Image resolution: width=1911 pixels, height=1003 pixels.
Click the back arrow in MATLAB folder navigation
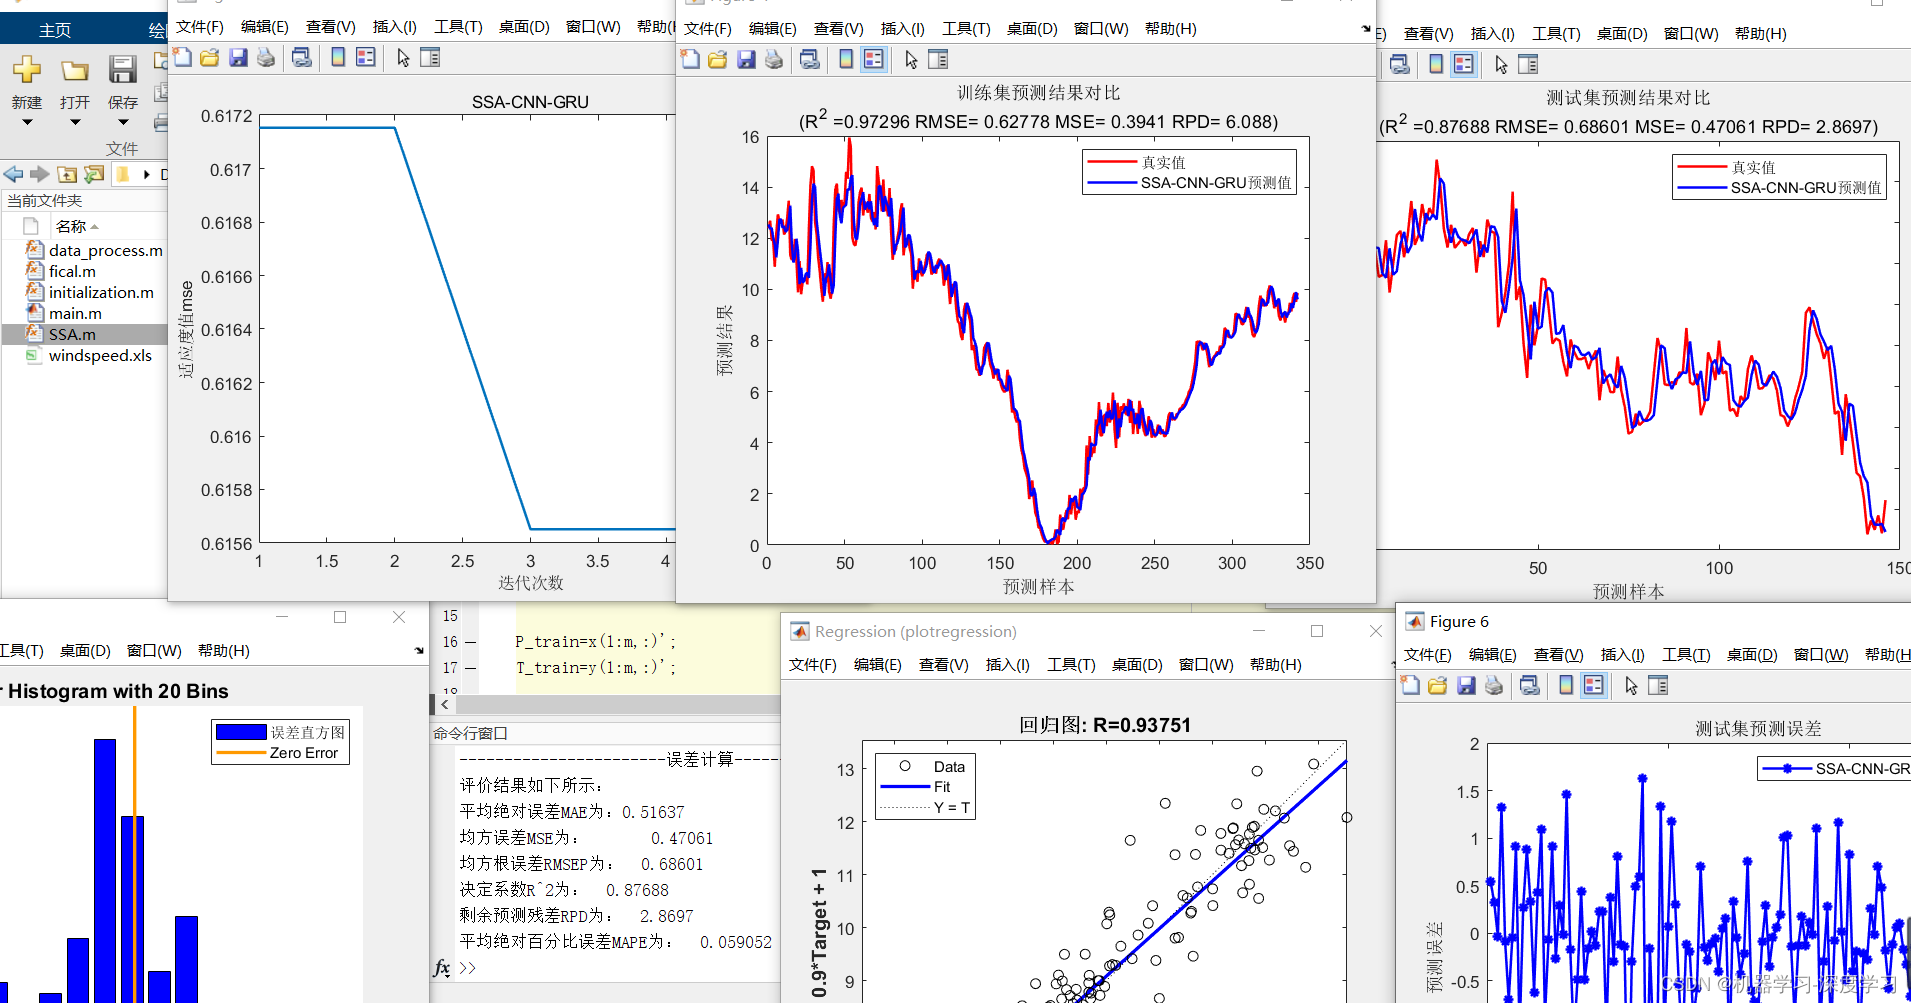tap(13, 174)
